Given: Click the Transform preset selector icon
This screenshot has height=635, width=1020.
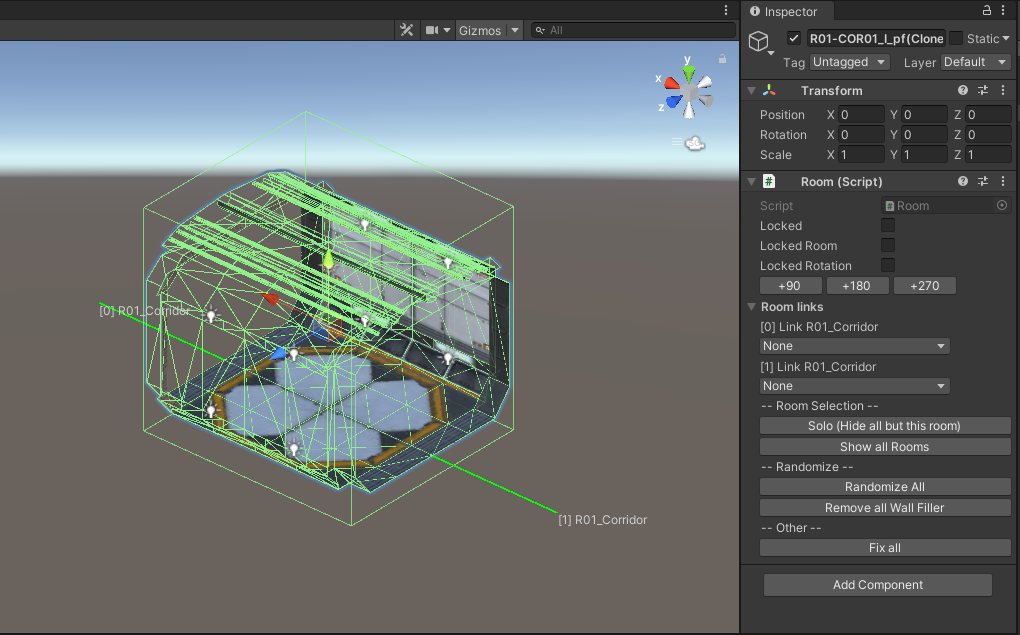Looking at the screenshot, I should click(983, 91).
